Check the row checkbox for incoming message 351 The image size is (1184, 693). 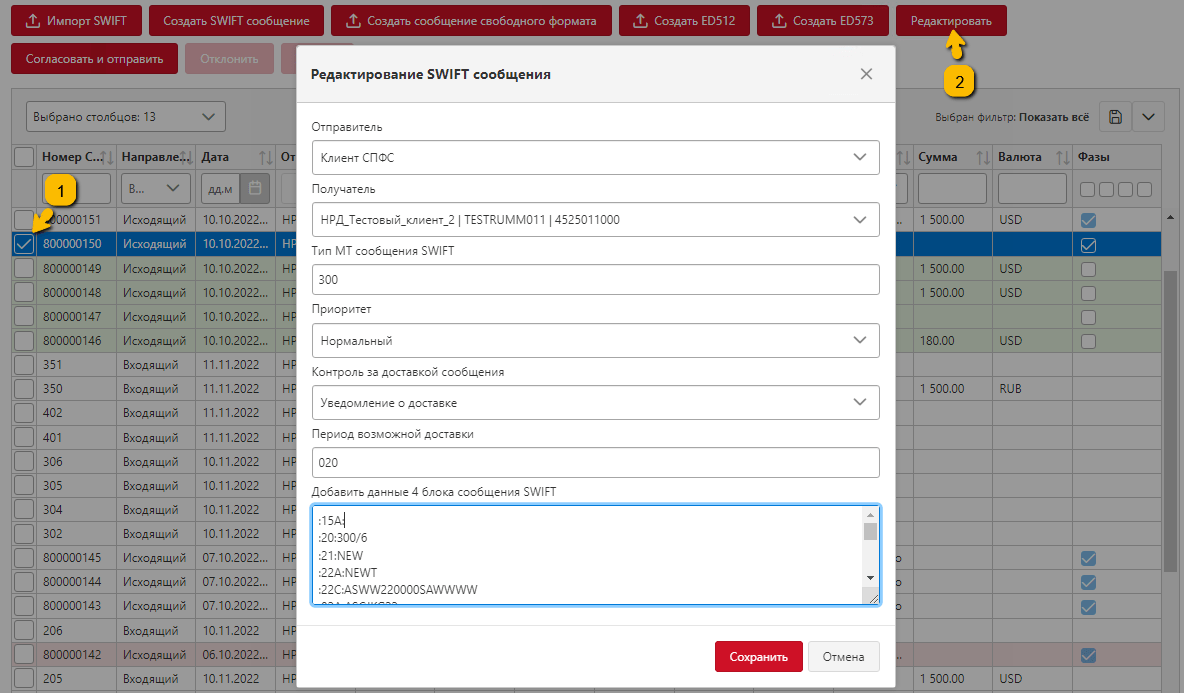click(x=24, y=365)
